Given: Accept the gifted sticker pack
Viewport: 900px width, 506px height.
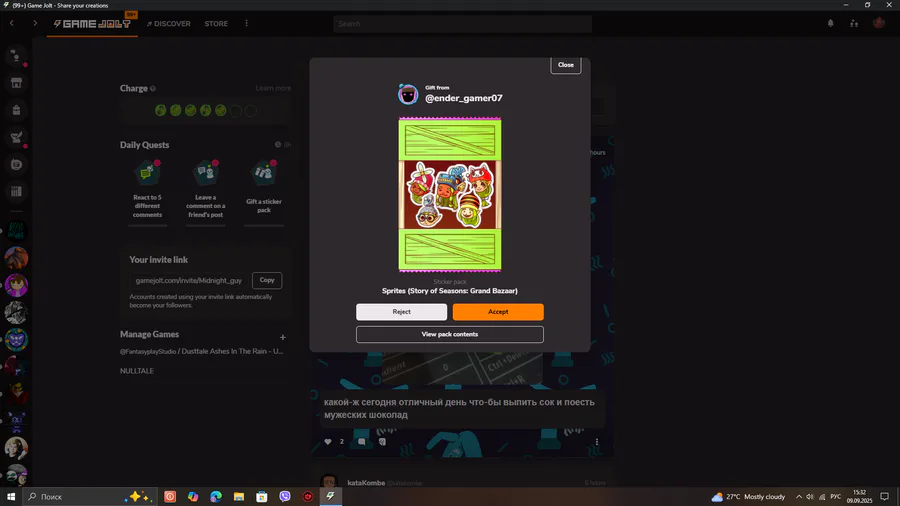Looking at the screenshot, I should click(x=498, y=312).
